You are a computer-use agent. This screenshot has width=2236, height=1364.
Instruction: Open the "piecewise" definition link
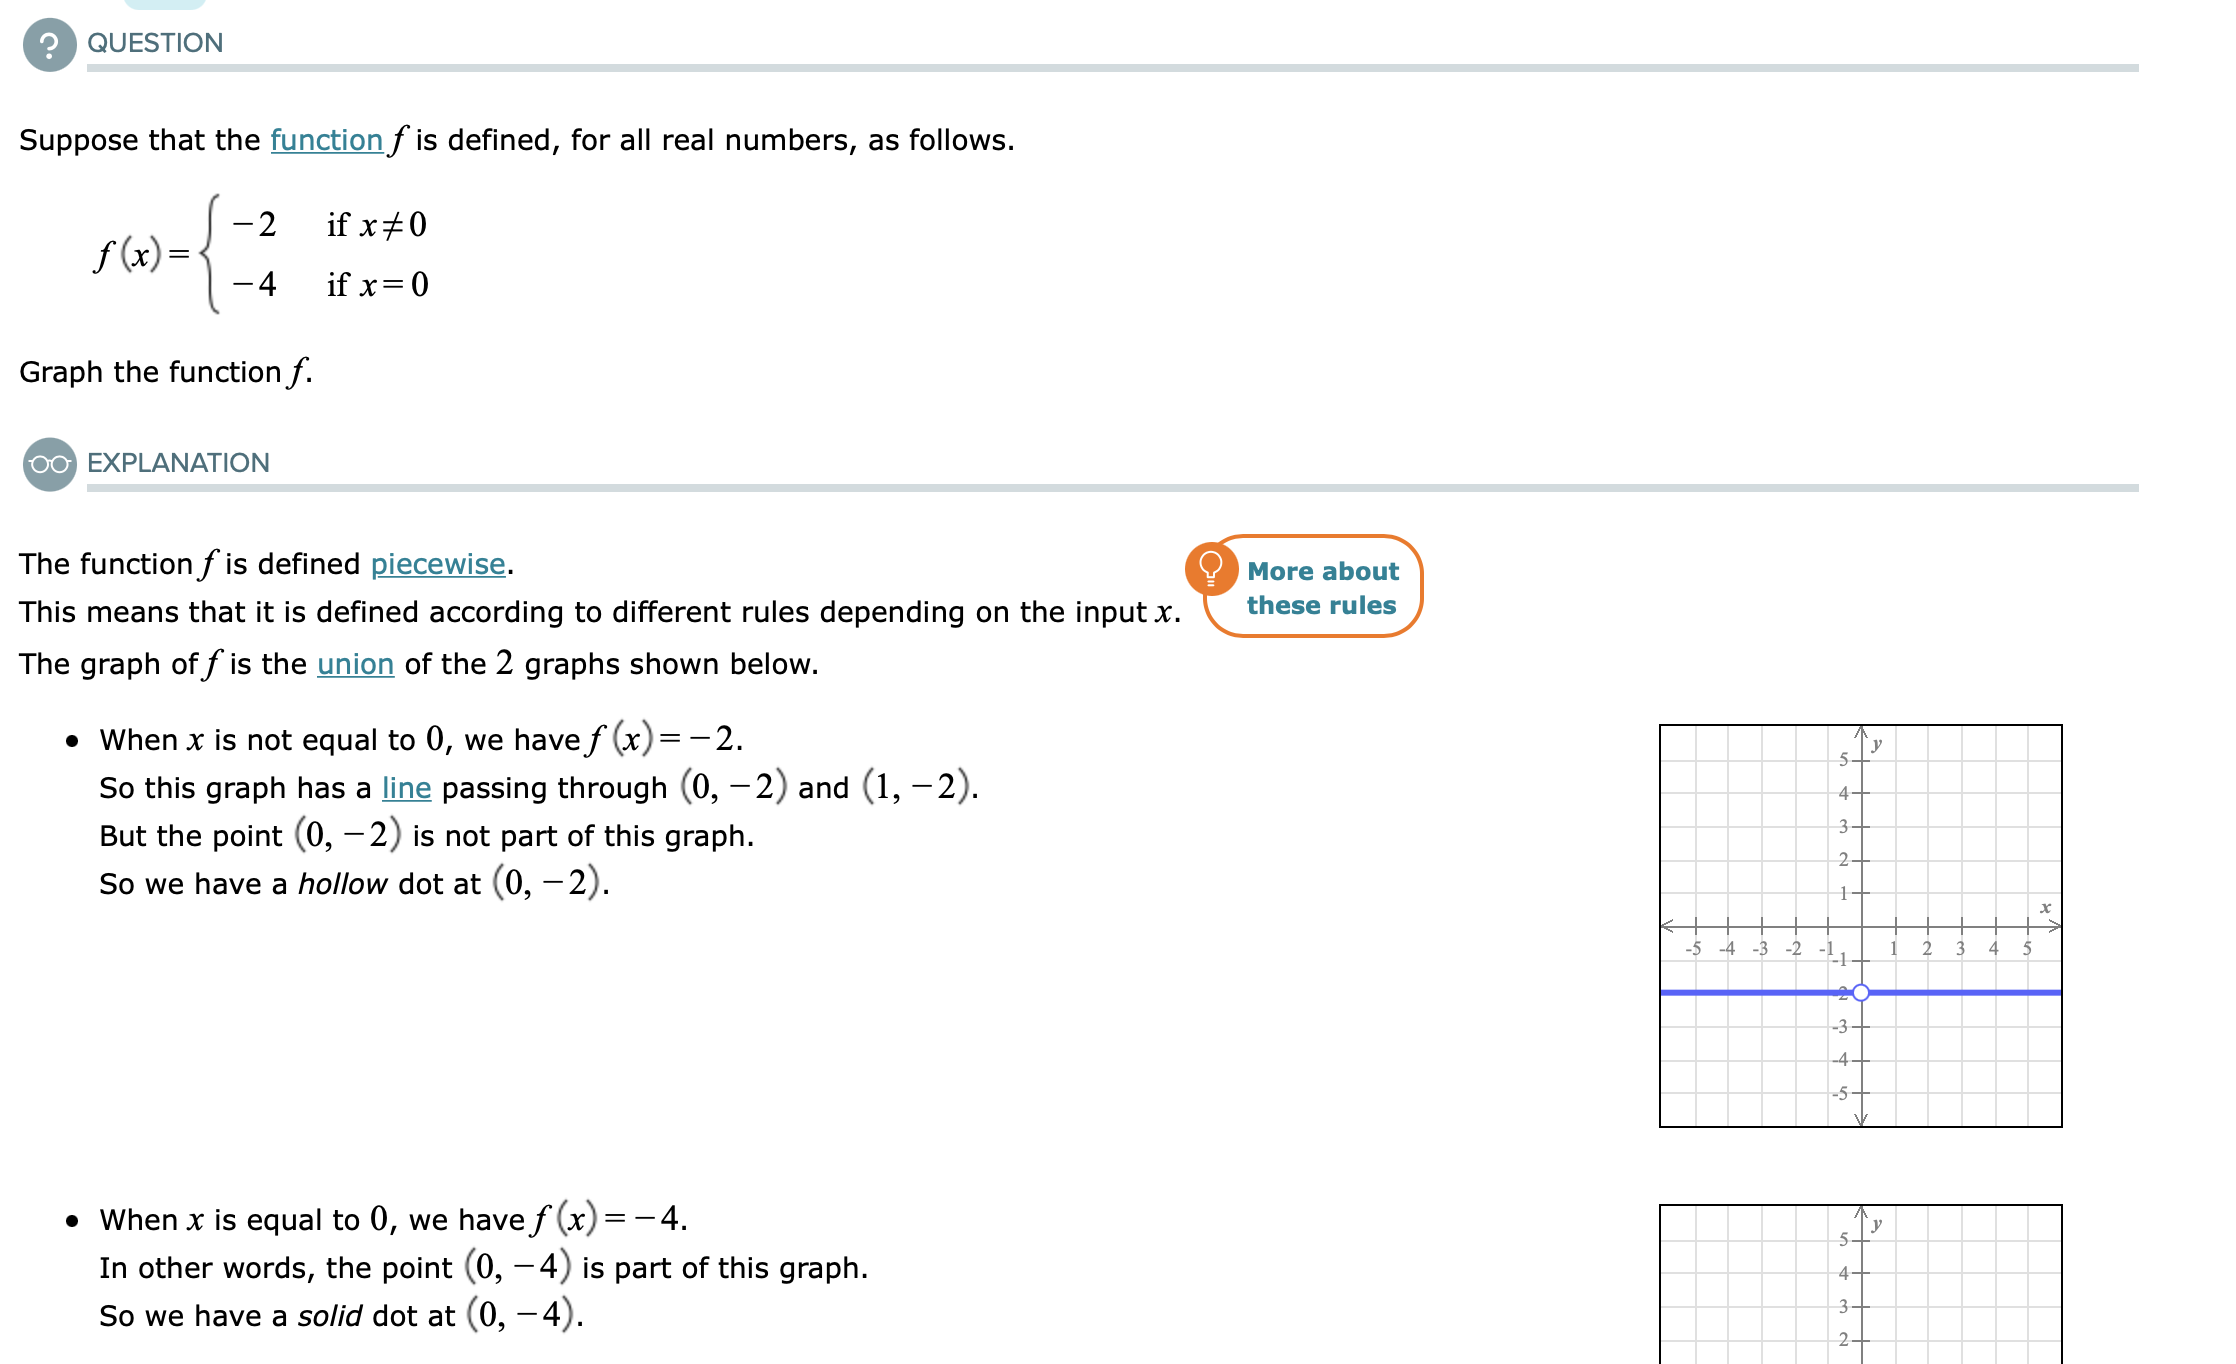[438, 564]
